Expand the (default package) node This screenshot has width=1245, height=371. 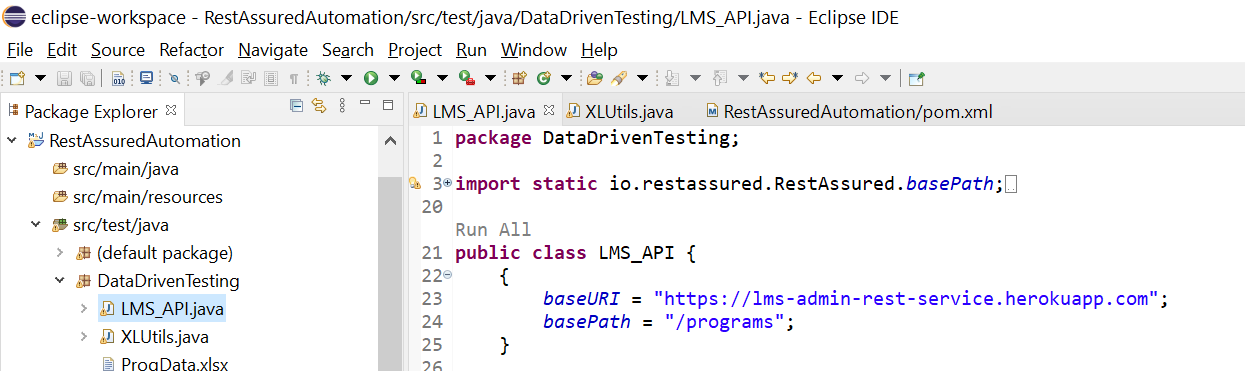(x=59, y=253)
